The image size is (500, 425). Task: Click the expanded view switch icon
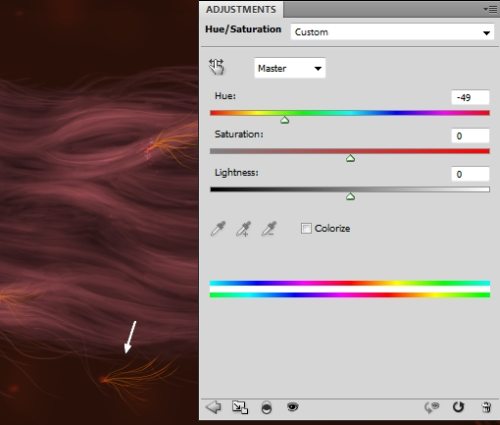click(240, 407)
